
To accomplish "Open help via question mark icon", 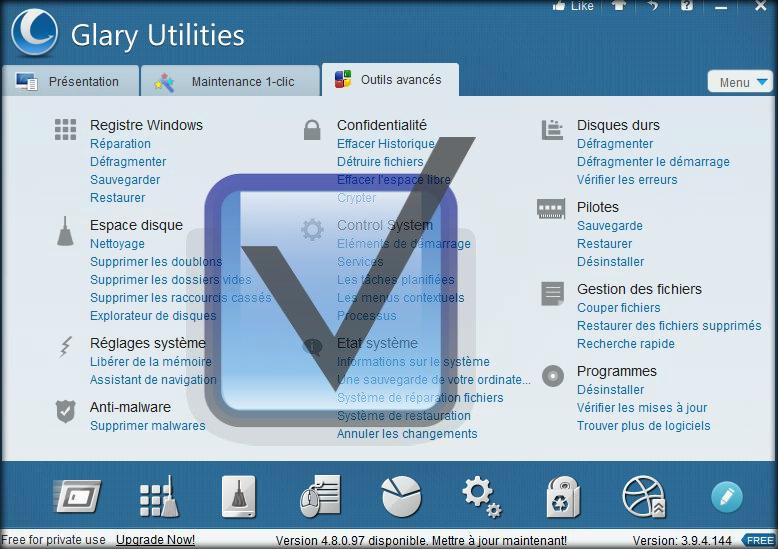I will pos(687,5).
